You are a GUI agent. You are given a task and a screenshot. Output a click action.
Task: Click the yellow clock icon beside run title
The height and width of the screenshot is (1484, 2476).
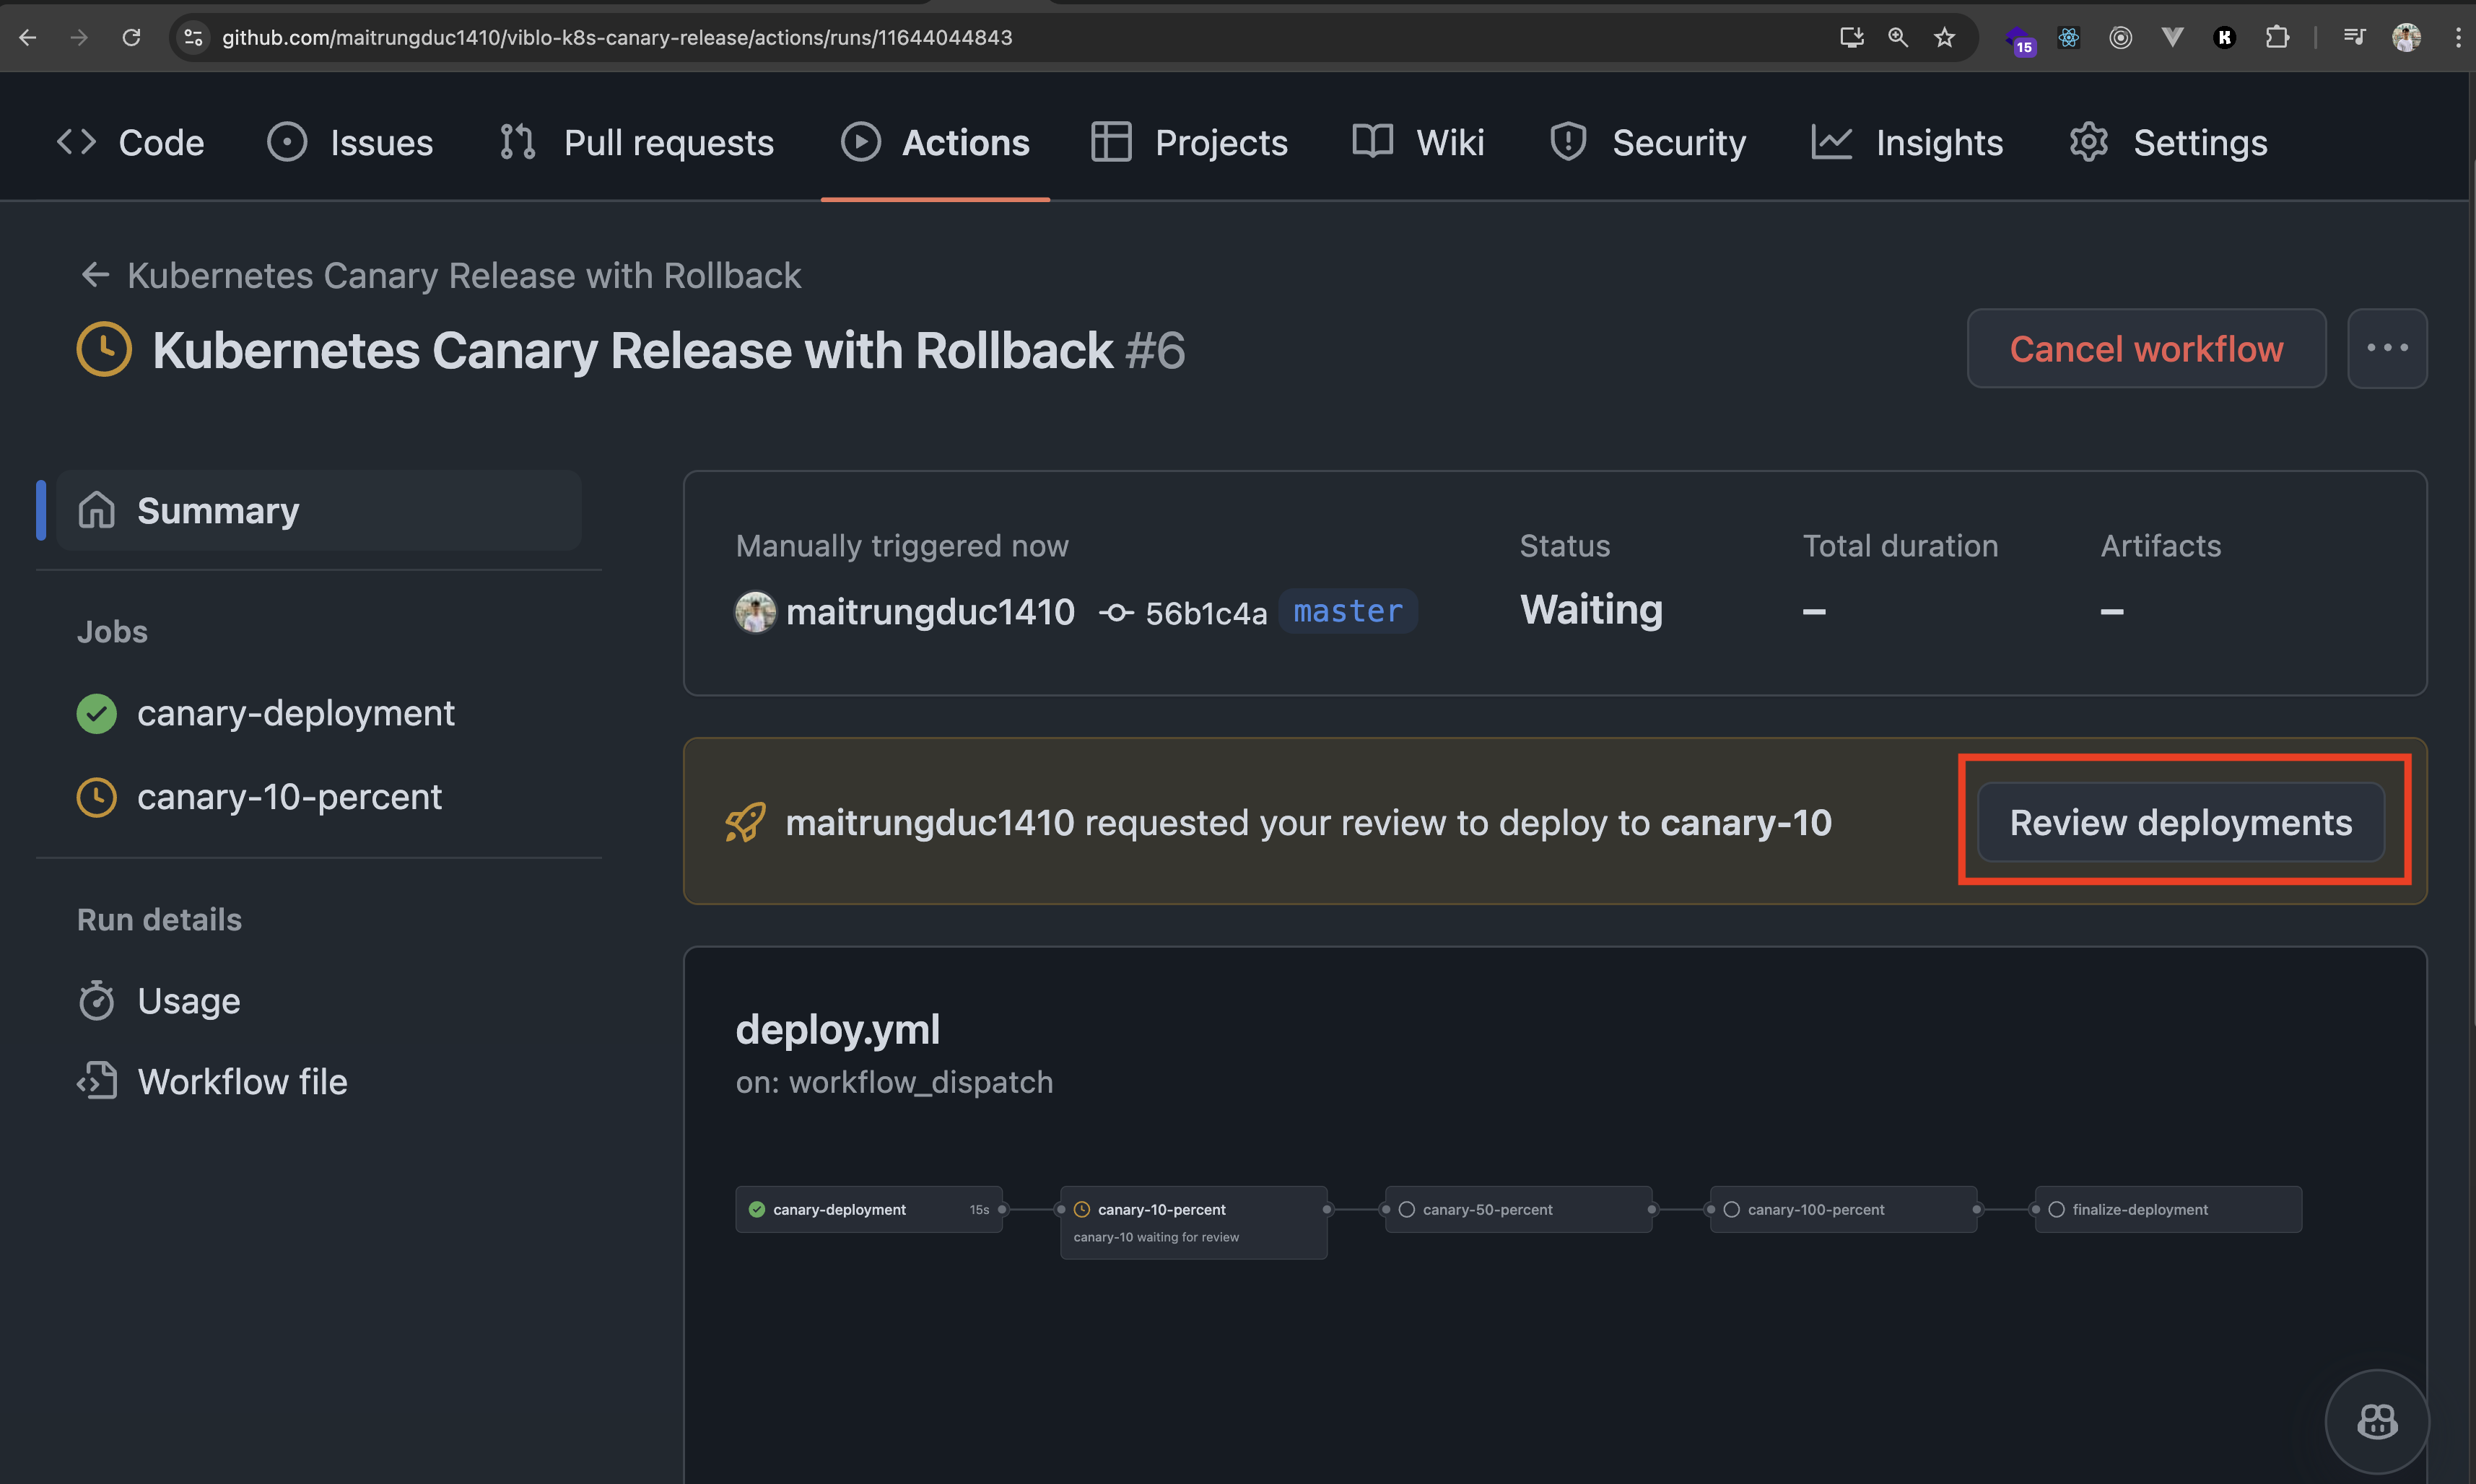point(103,349)
